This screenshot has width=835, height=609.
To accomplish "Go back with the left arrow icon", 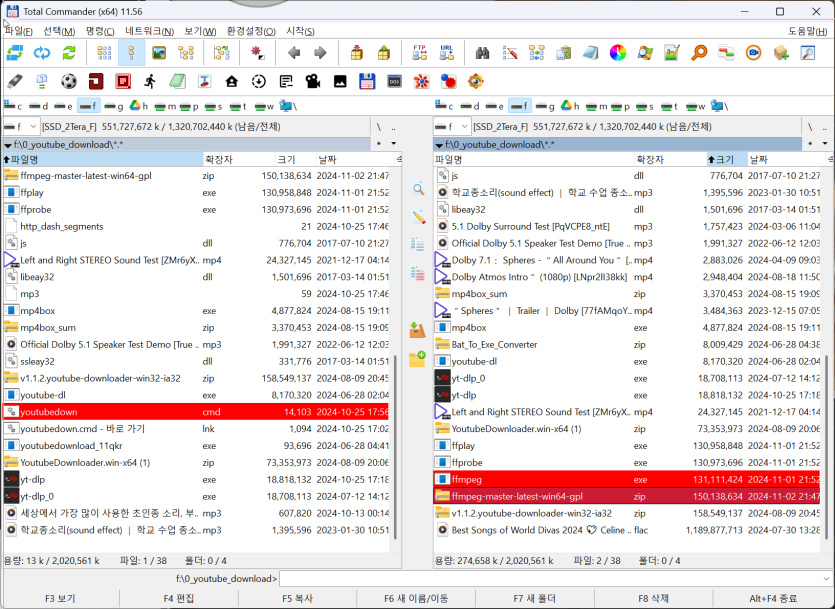I will pyautogui.click(x=293, y=53).
